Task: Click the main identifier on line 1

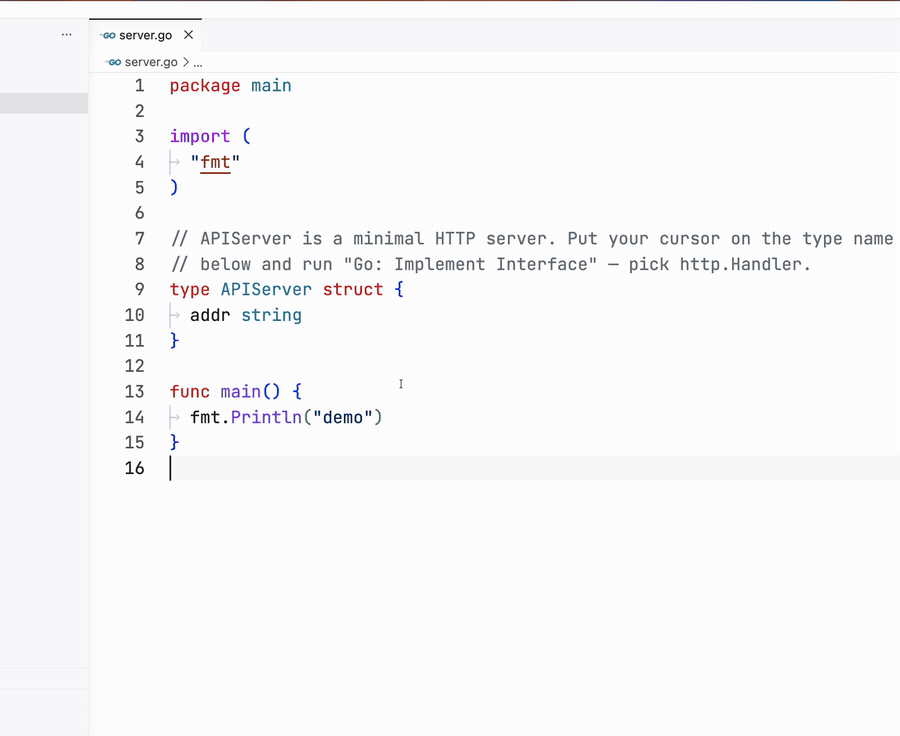Action: tap(271, 86)
